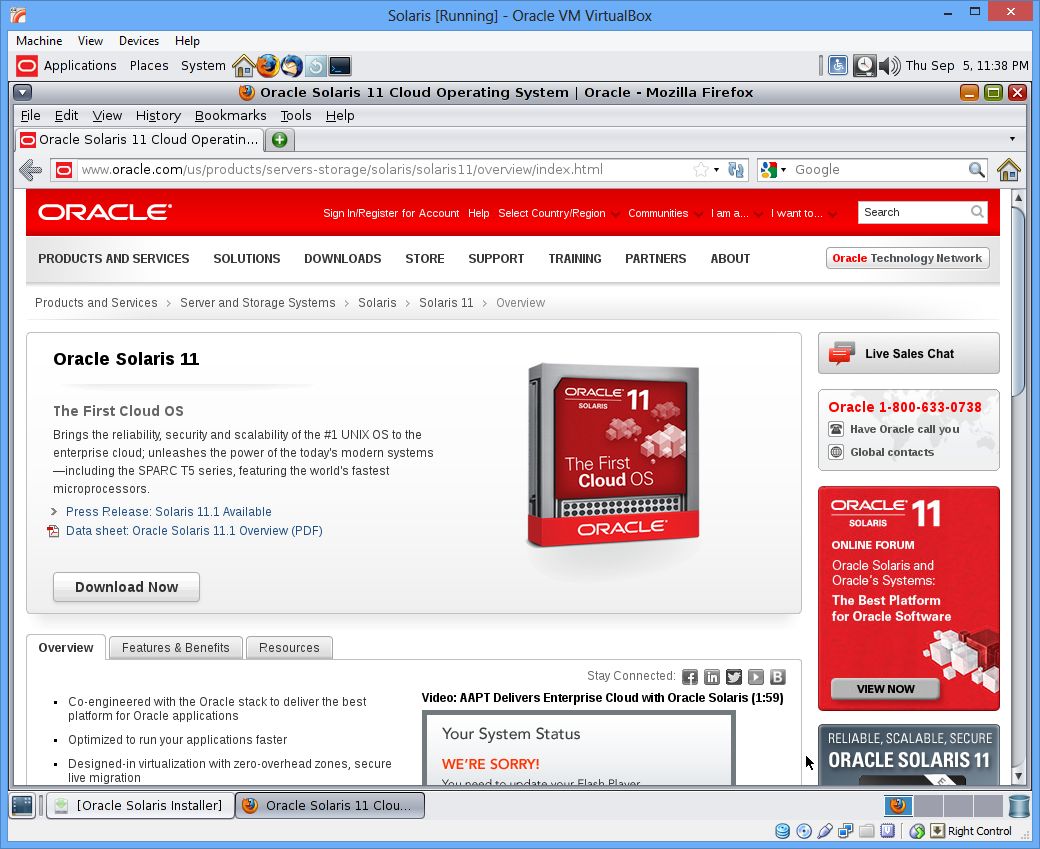Open the Firefox window menu arrow button

pos(23,92)
